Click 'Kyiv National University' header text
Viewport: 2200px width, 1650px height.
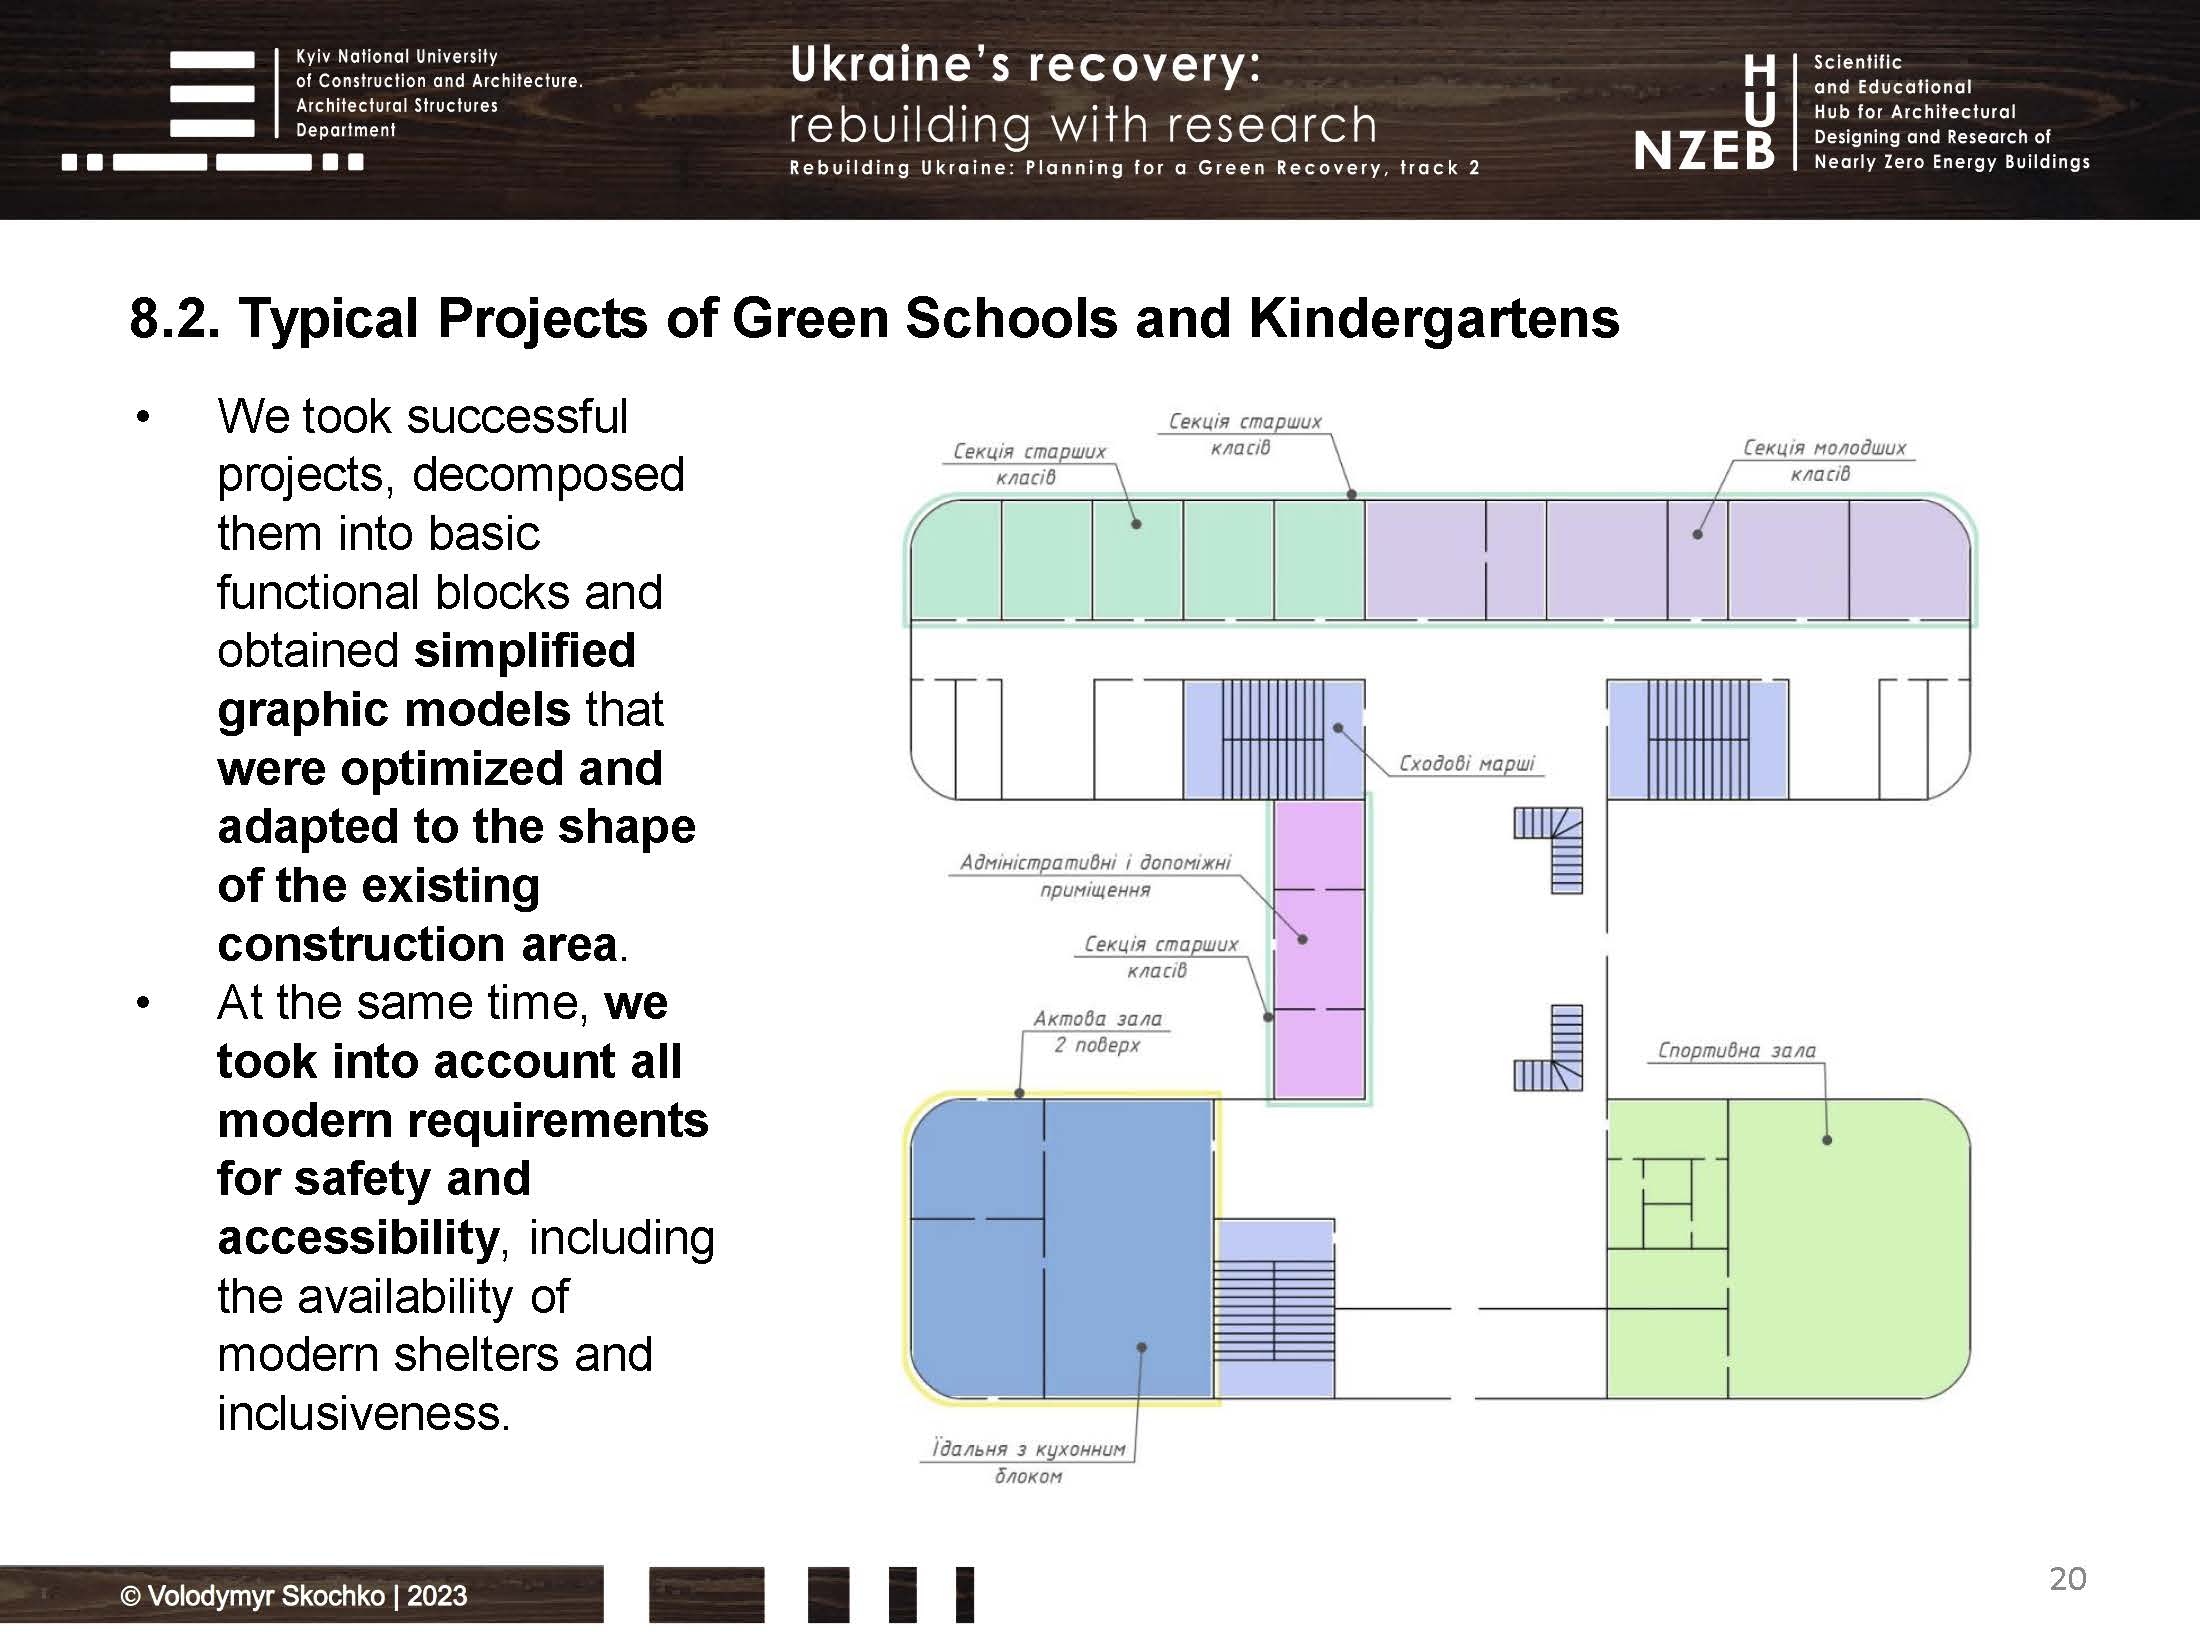(x=396, y=57)
